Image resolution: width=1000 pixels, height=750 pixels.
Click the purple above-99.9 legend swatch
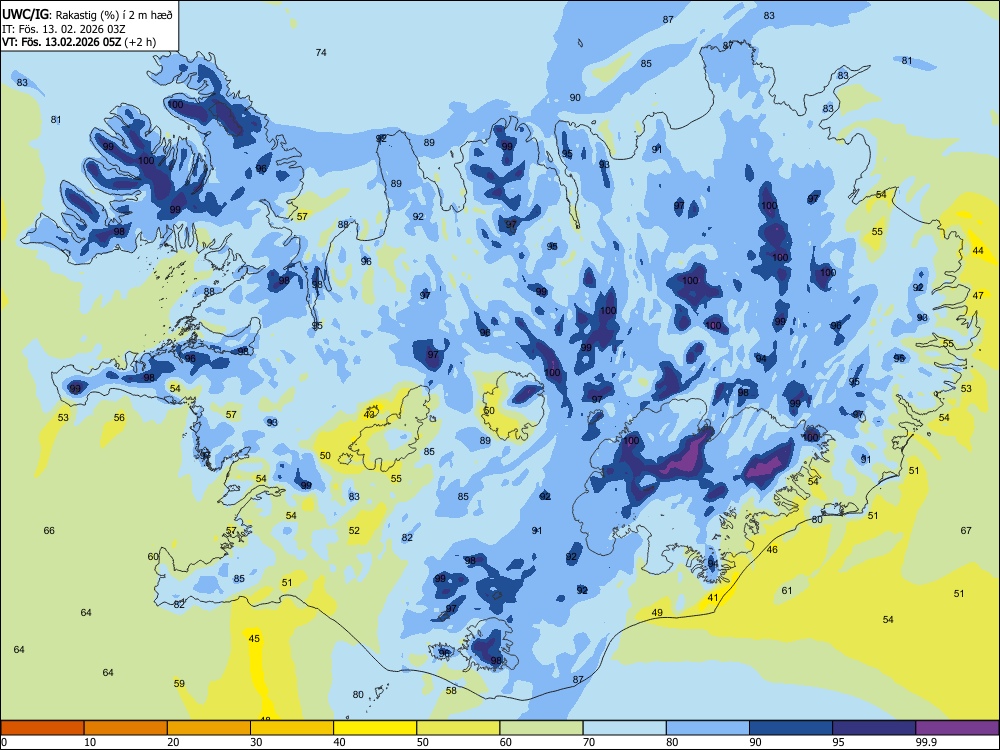[x=957, y=728]
